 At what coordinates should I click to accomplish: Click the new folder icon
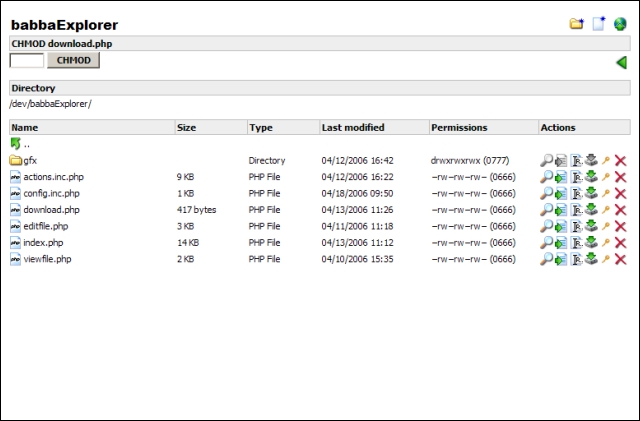click(x=577, y=24)
